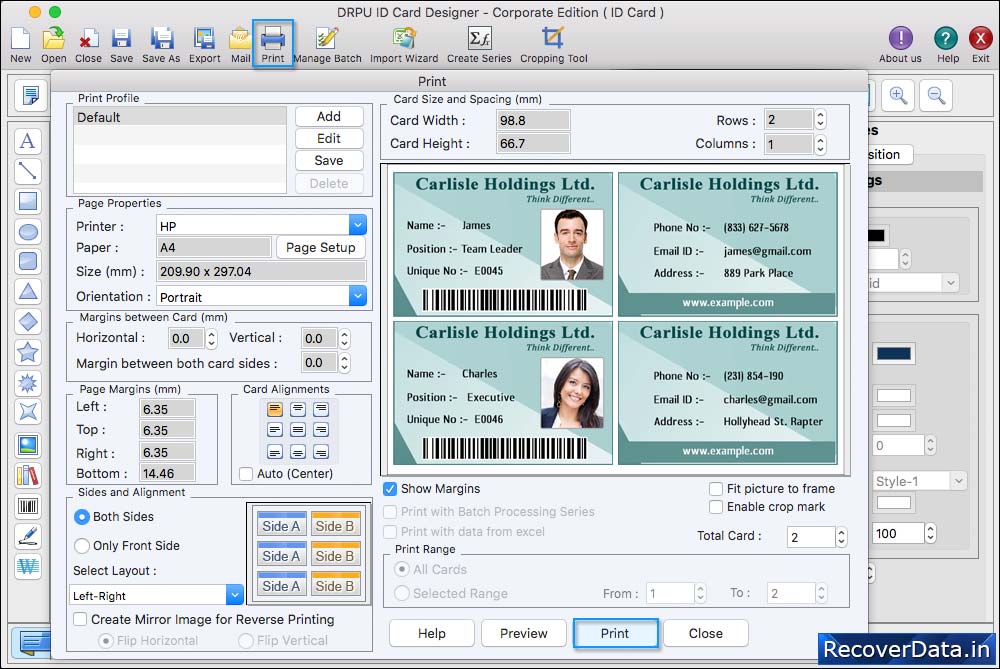Select the Both Sides radio button
1000x669 pixels.
82,517
